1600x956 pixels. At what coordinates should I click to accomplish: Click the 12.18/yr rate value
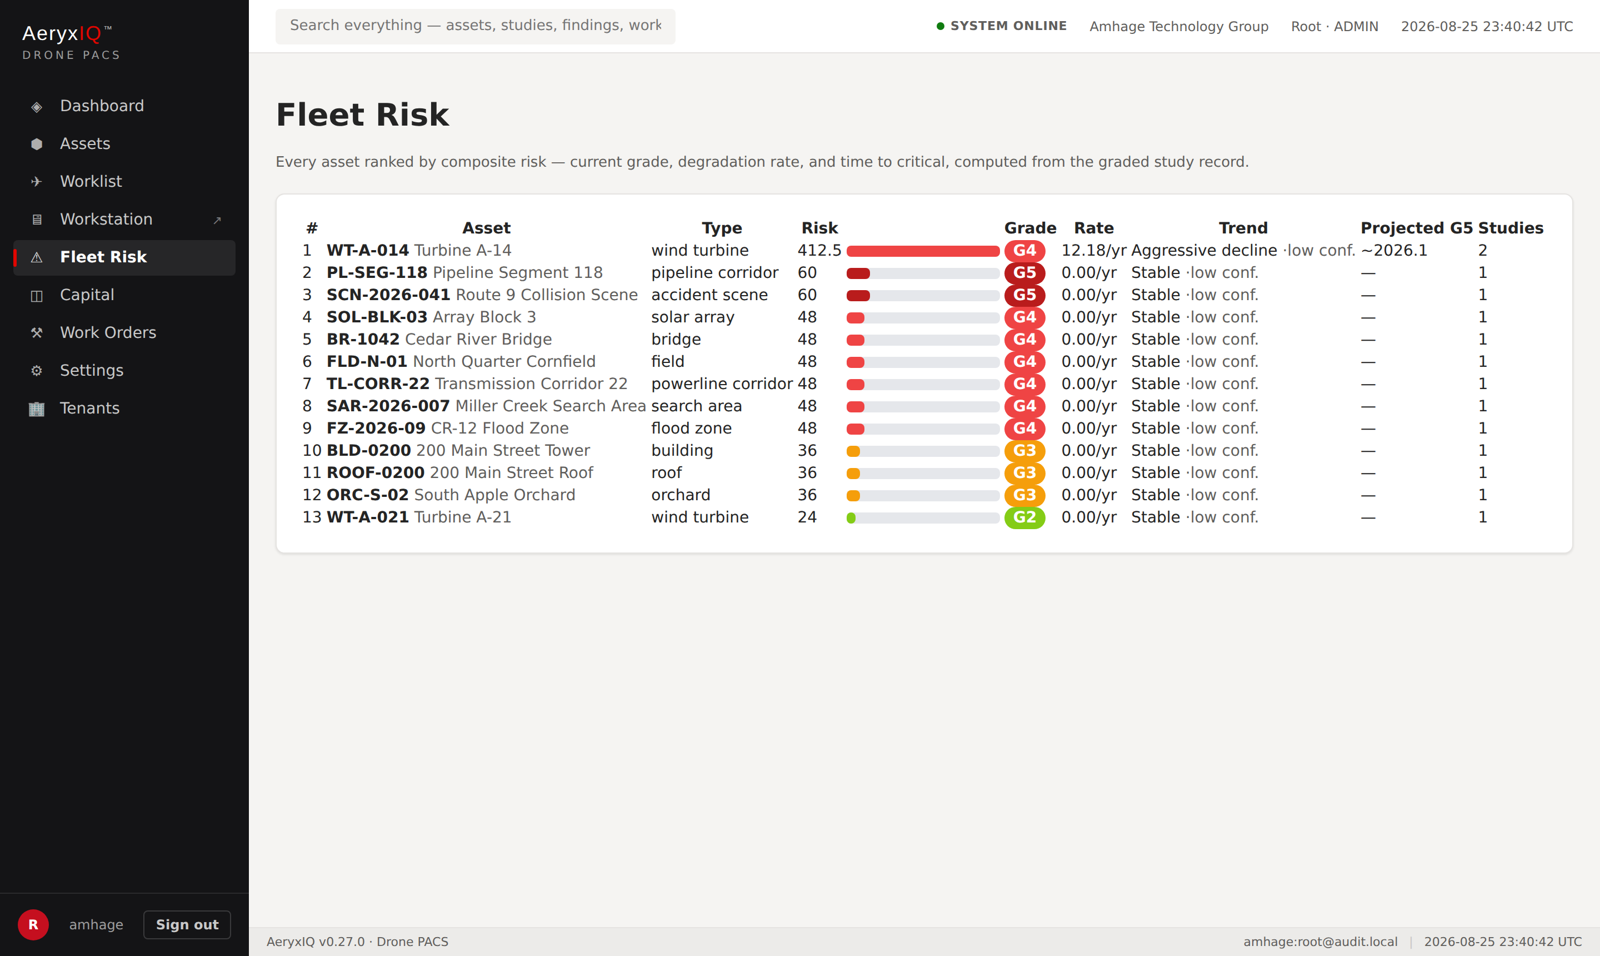1094,251
